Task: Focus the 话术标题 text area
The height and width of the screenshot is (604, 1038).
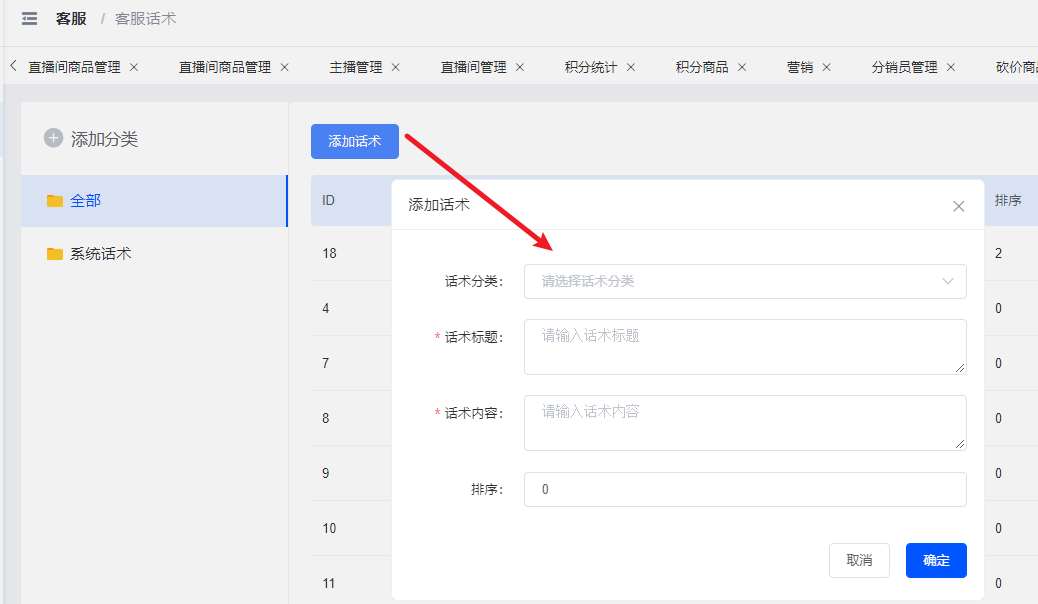Action: pyautogui.click(x=745, y=347)
